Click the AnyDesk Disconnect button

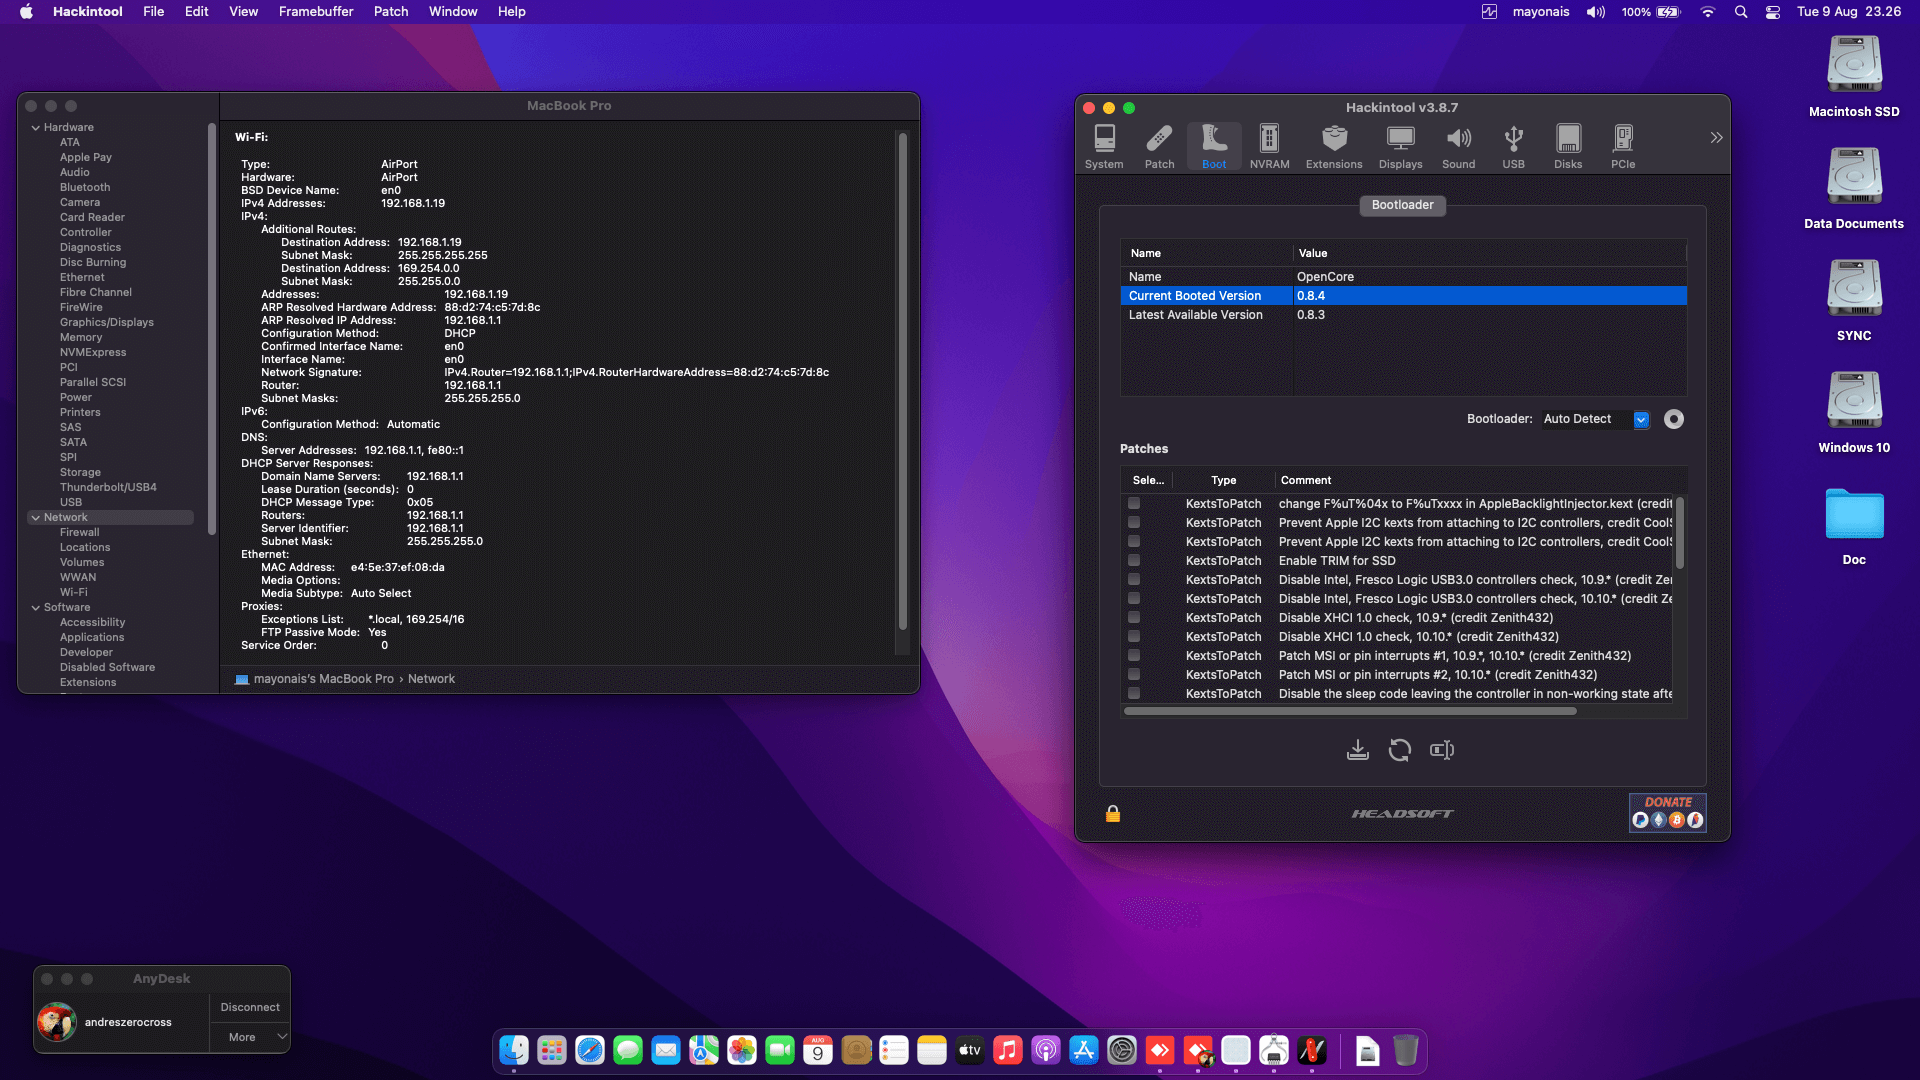tap(249, 1008)
